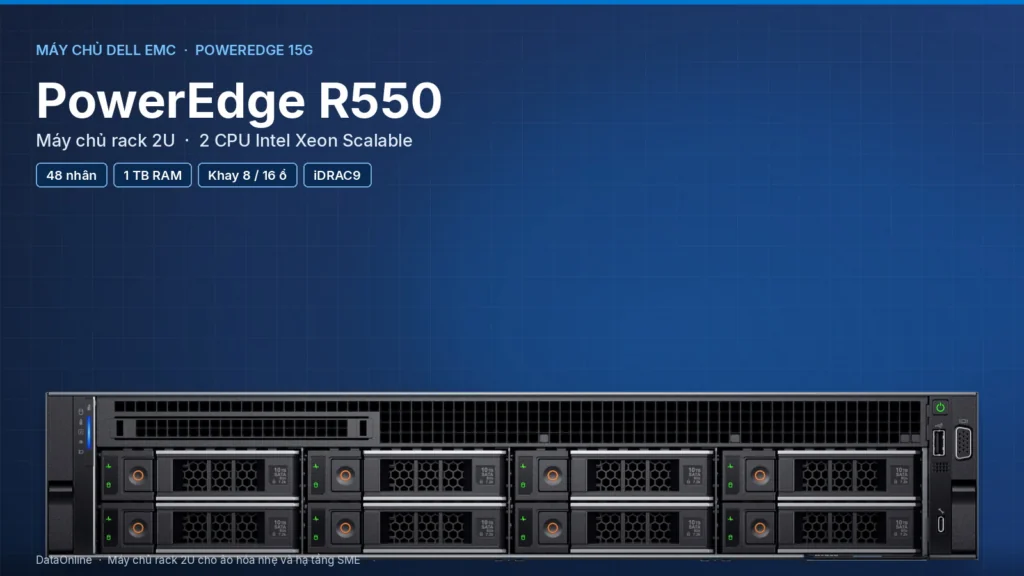Click "MÁY CHỦ DELL EMC" breadcrumb text
The image size is (1024, 576).
tap(106, 50)
